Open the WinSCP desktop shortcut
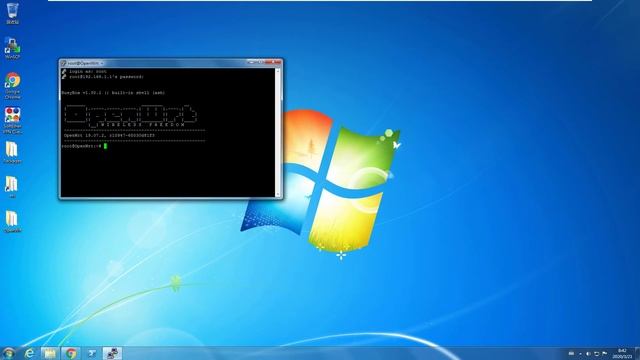This screenshot has width=640, height=360. tap(12, 49)
